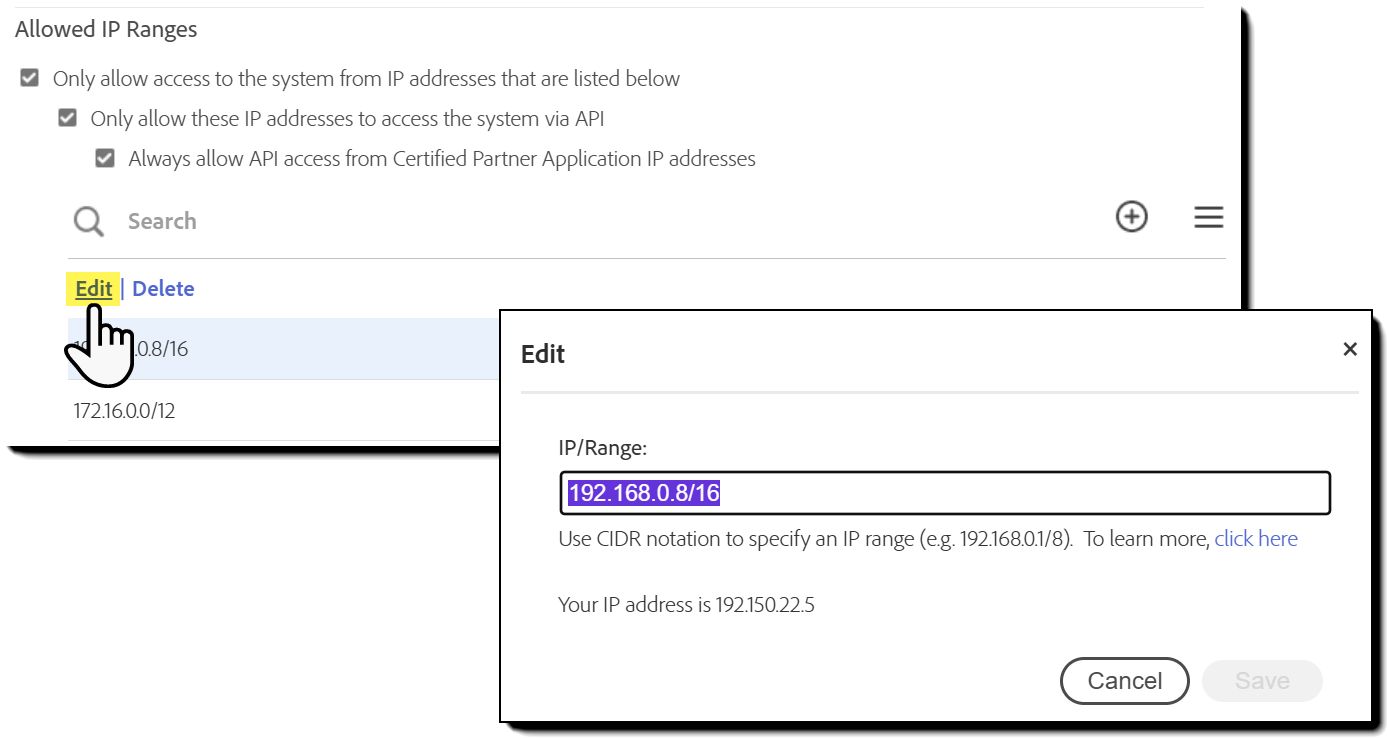Open the "click here" CIDR notation help link
The width and height of the screenshot is (1387, 738).
pos(1256,538)
